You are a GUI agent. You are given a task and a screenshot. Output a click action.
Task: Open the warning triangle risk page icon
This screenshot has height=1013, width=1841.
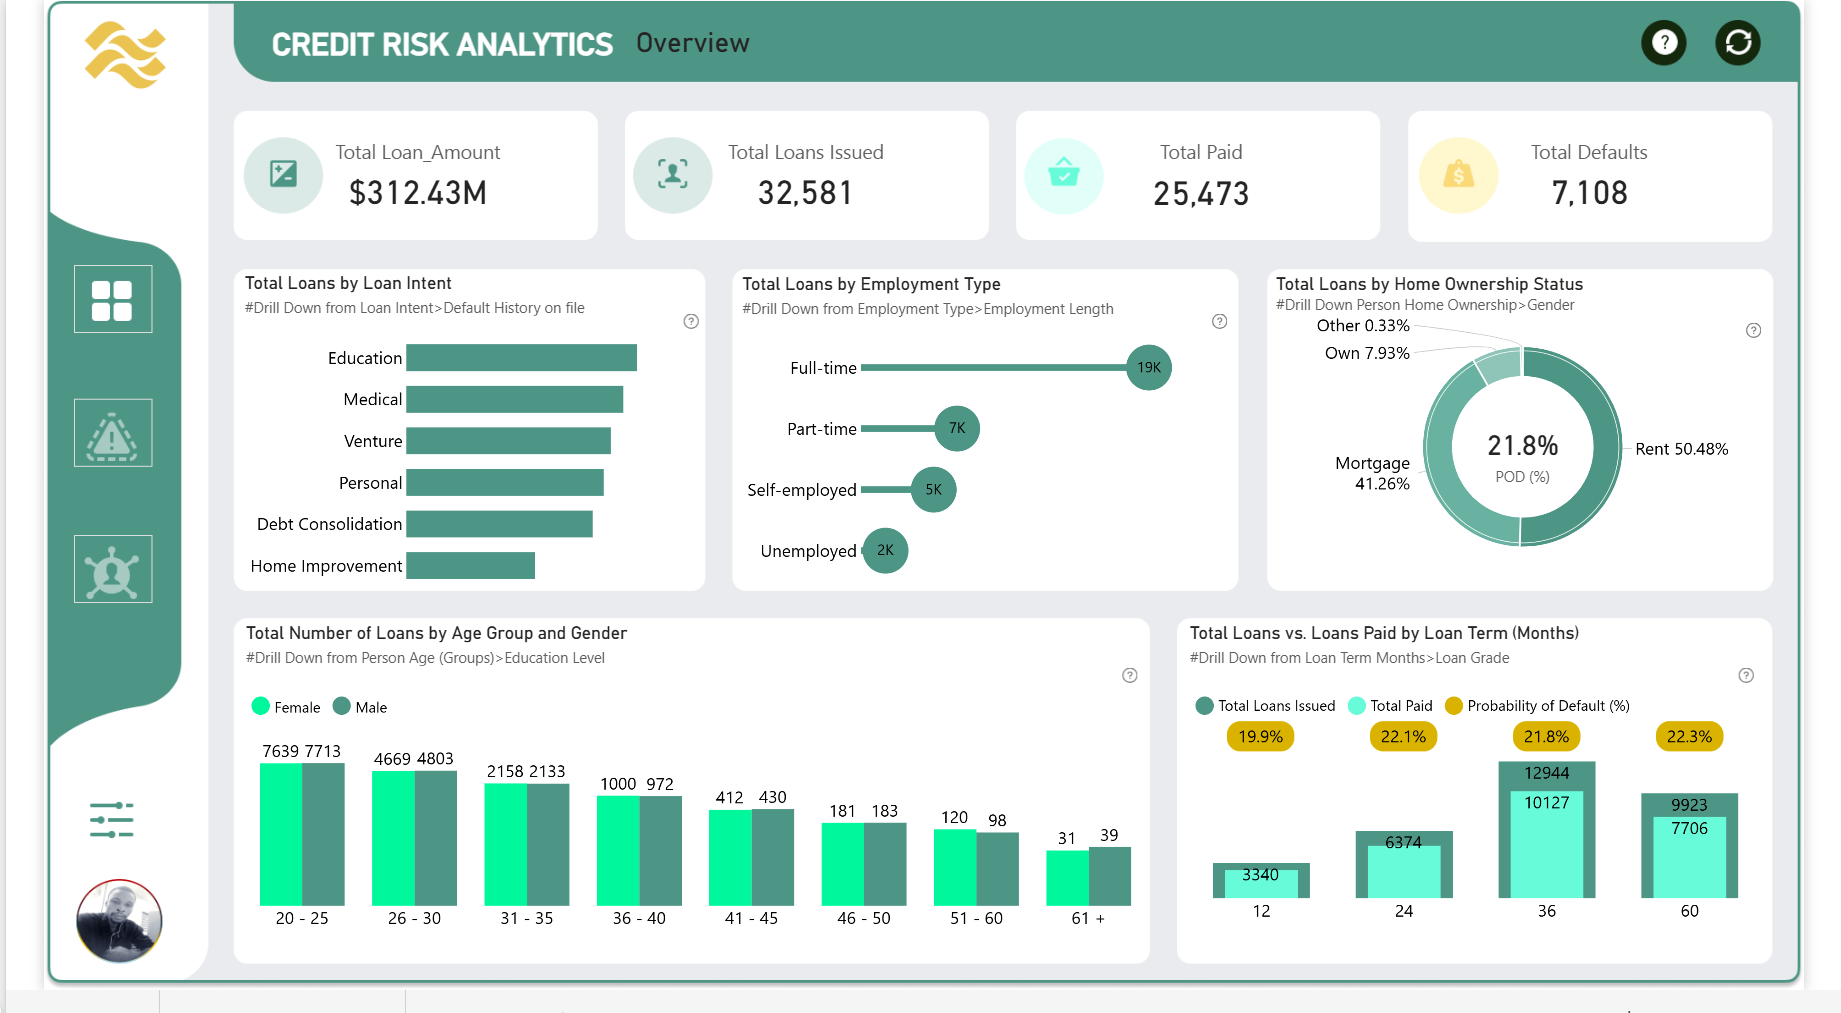pos(113,434)
